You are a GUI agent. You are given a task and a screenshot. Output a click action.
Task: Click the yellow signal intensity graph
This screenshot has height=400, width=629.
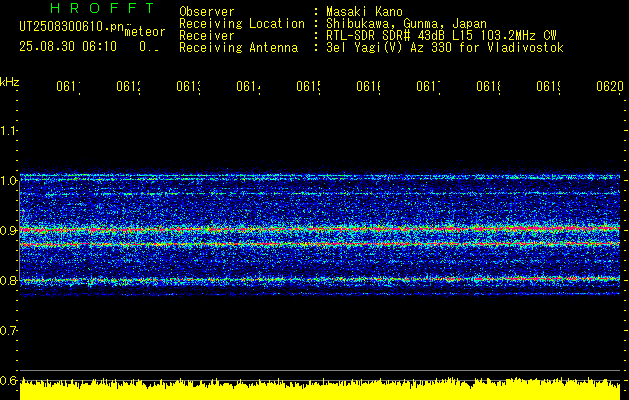(x=320, y=389)
